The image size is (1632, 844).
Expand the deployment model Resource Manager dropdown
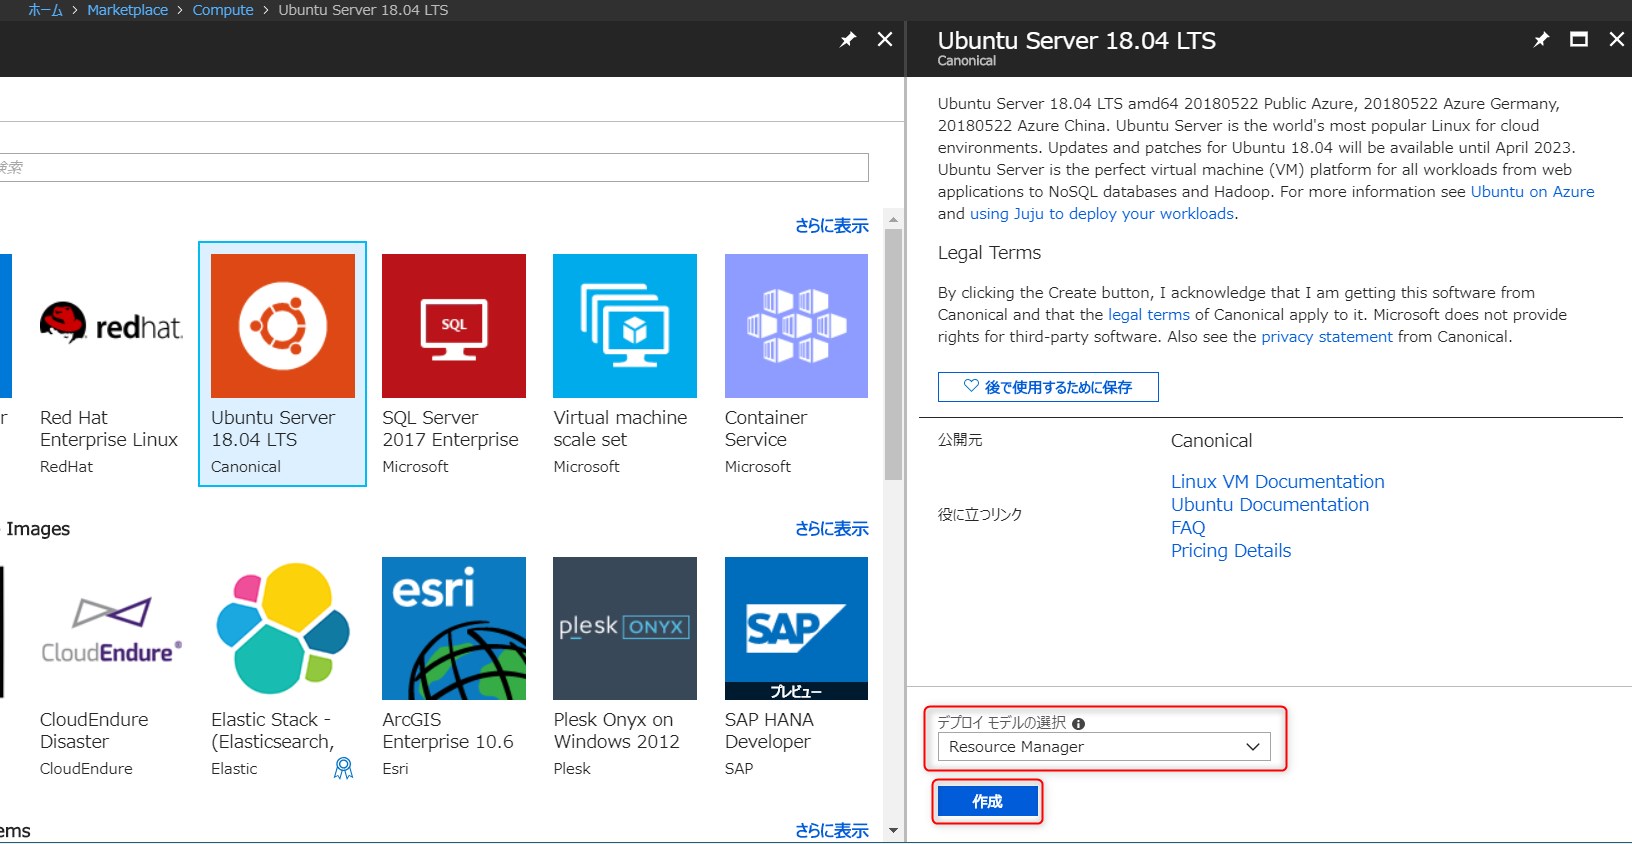point(1103,747)
